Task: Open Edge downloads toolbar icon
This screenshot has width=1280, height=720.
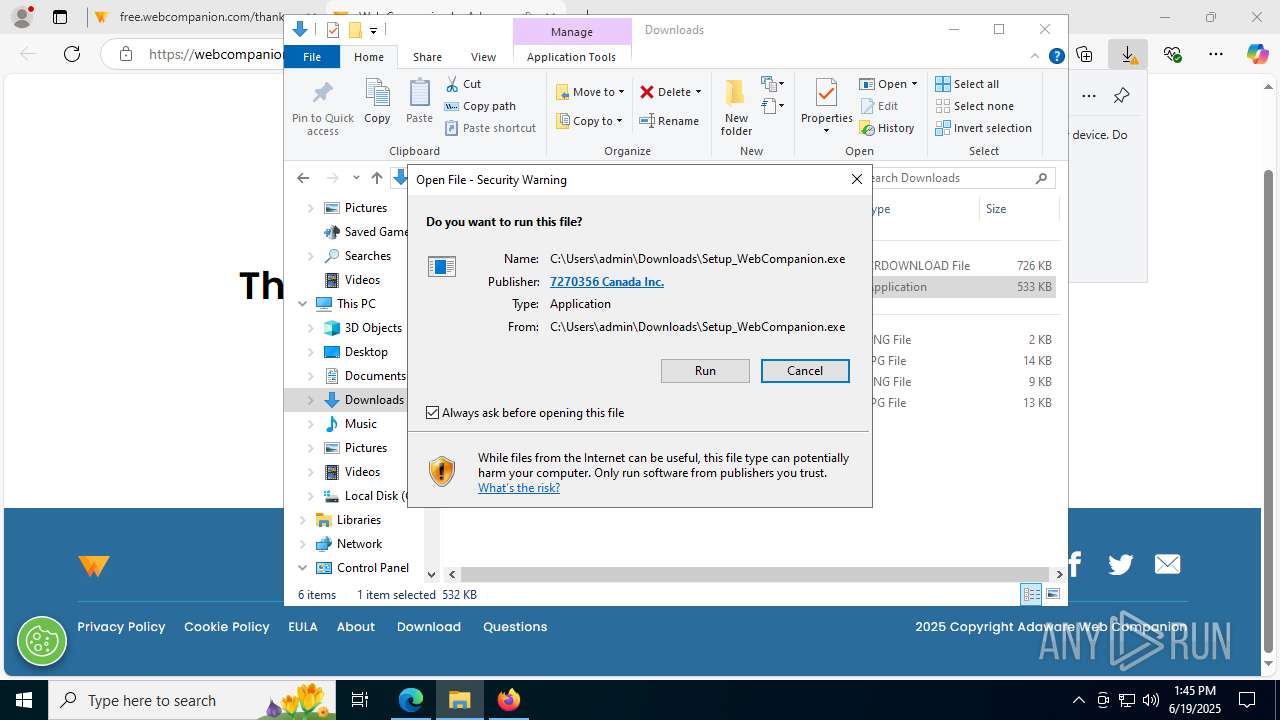Action: tap(1128, 54)
